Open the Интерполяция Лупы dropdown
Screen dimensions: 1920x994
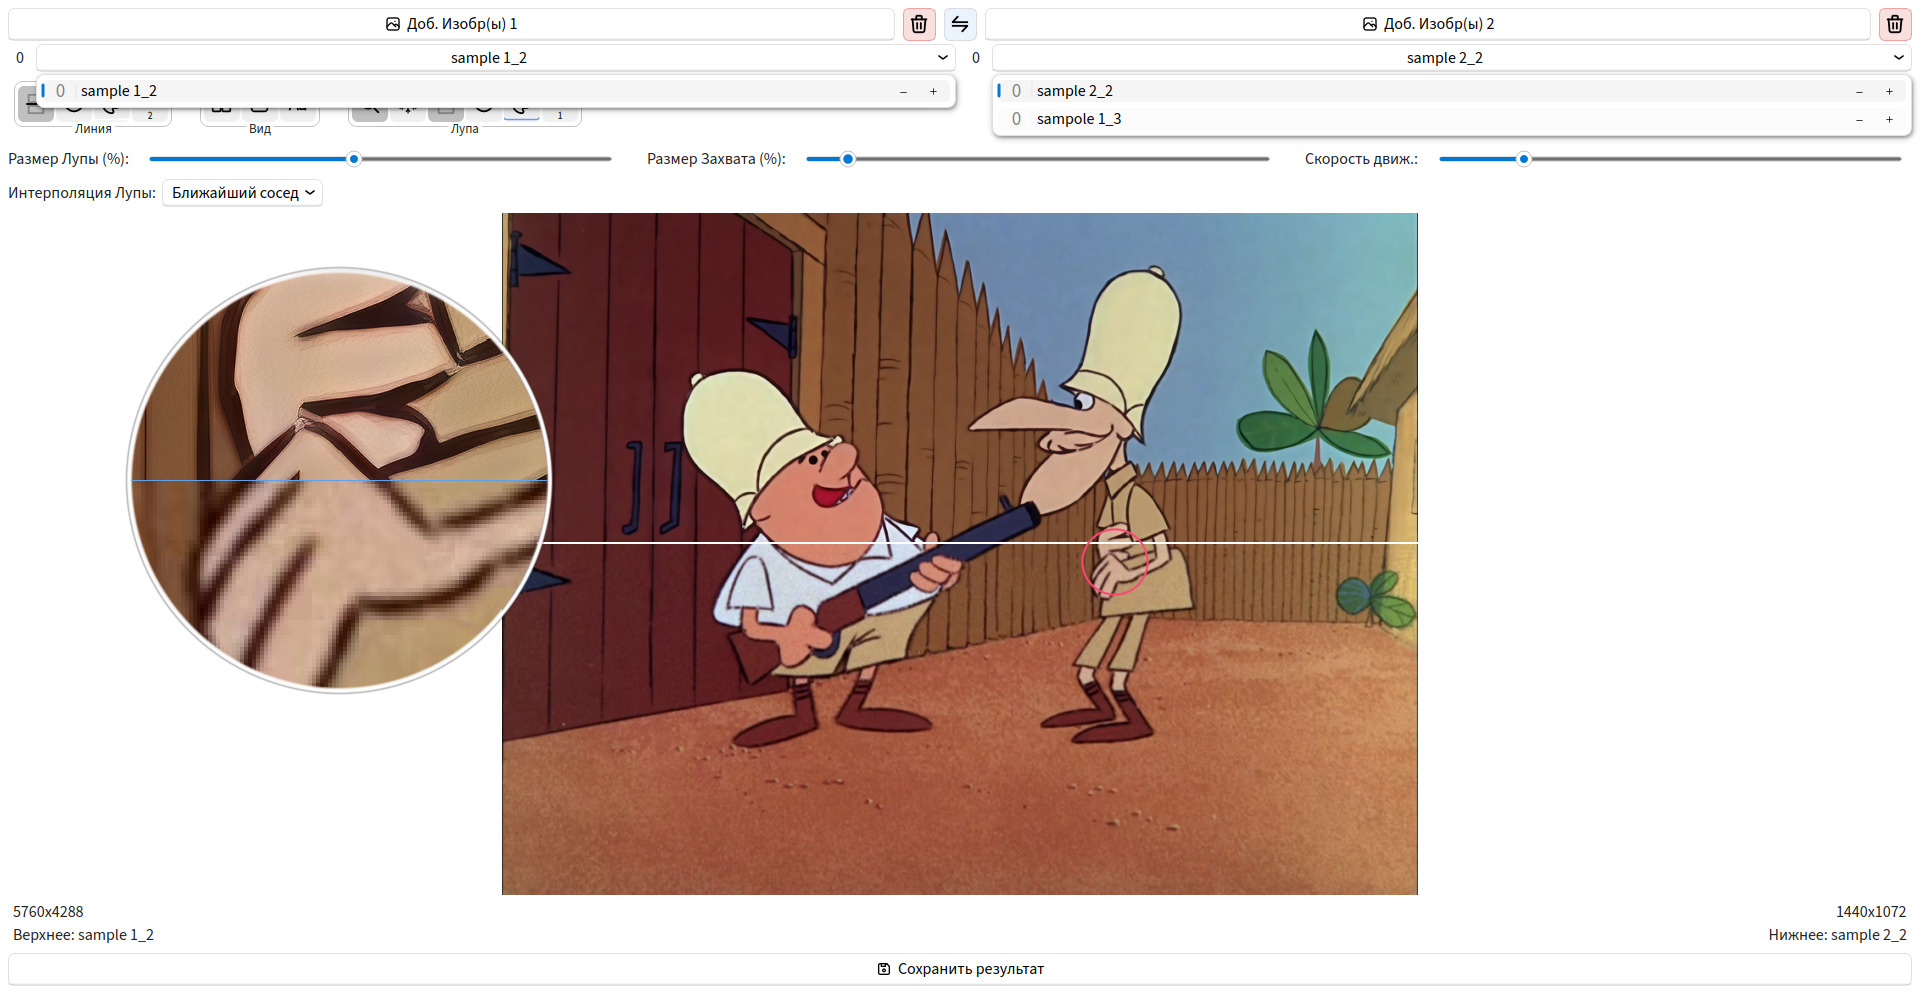(242, 193)
